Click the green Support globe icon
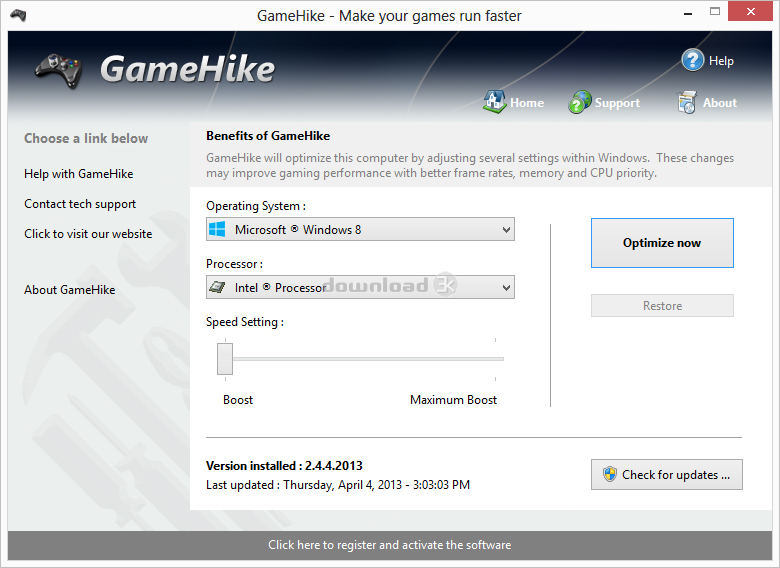The width and height of the screenshot is (780, 568). pyautogui.click(x=580, y=102)
